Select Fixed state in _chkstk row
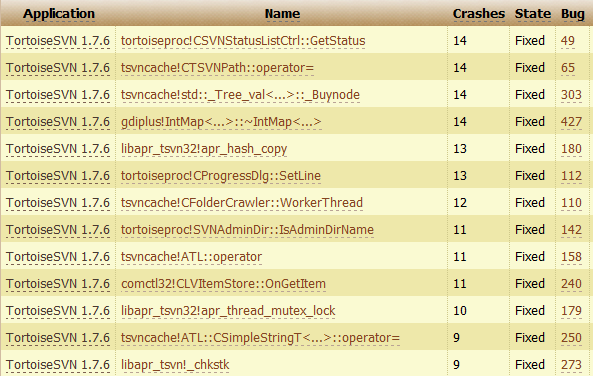This screenshot has width=593, height=376. point(530,365)
